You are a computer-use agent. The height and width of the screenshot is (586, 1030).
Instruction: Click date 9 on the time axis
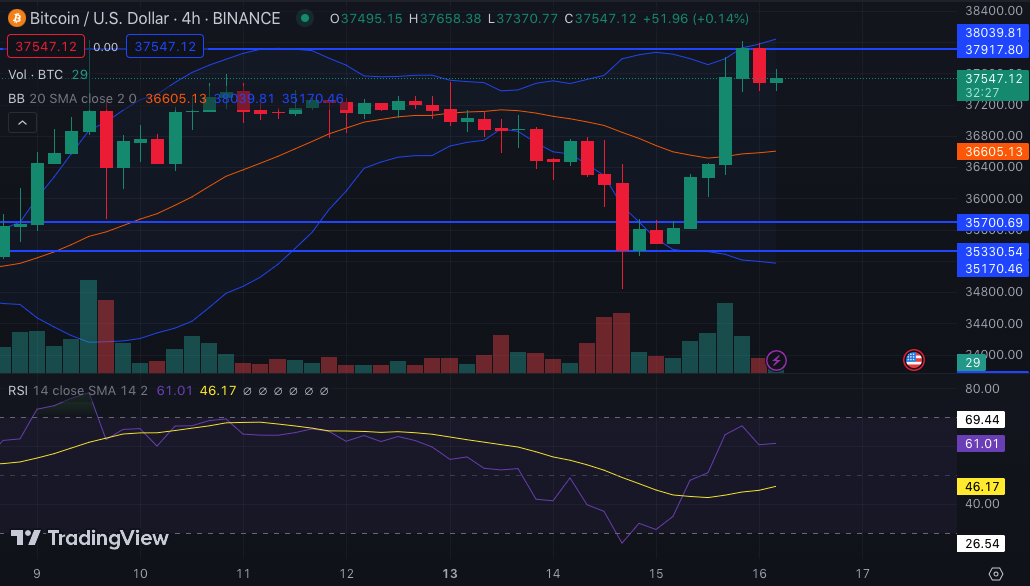[x=37, y=574]
